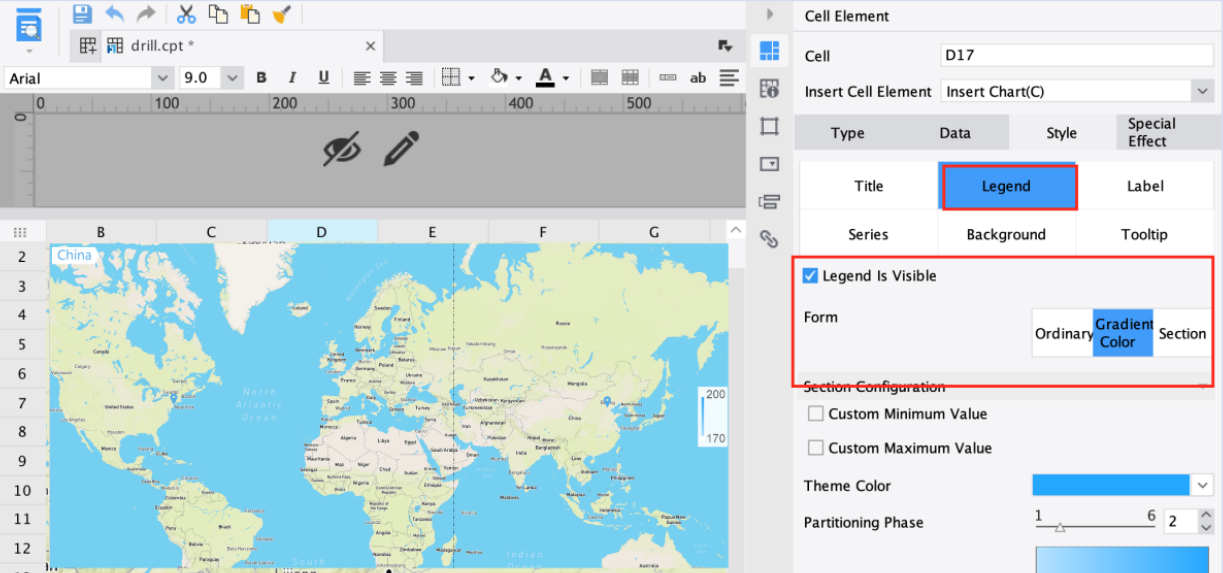This screenshot has width=1223, height=573.
Task: Open the conditional attributes panel icon
Action: click(769, 202)
